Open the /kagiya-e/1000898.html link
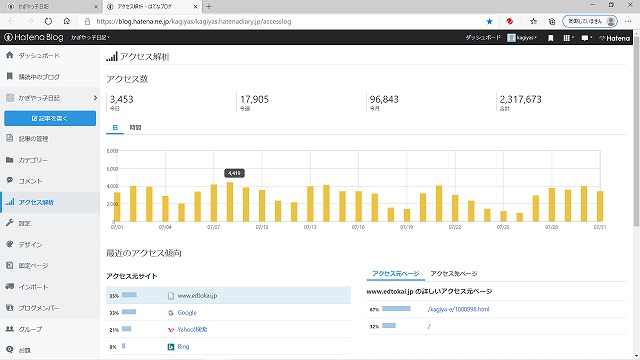 [458, 309]
